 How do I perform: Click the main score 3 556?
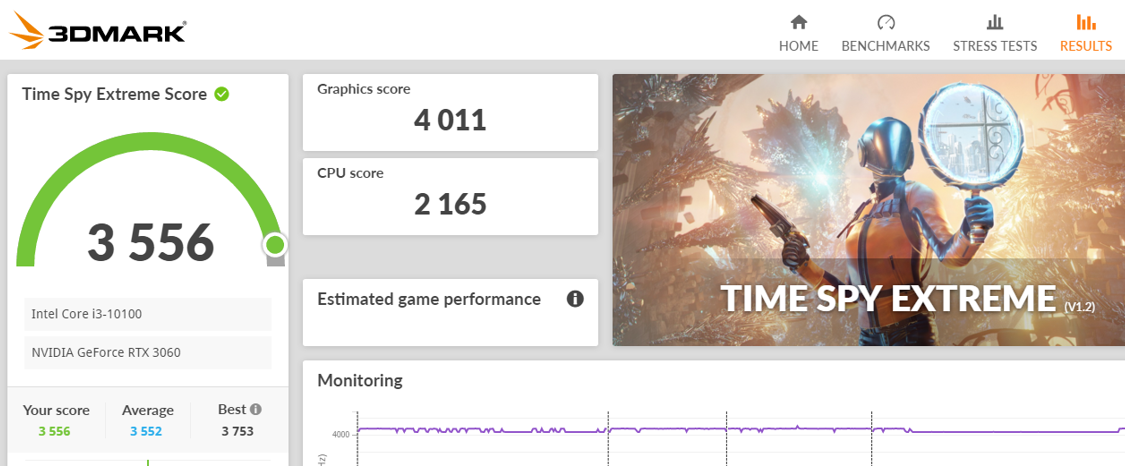tap(151, 242)
